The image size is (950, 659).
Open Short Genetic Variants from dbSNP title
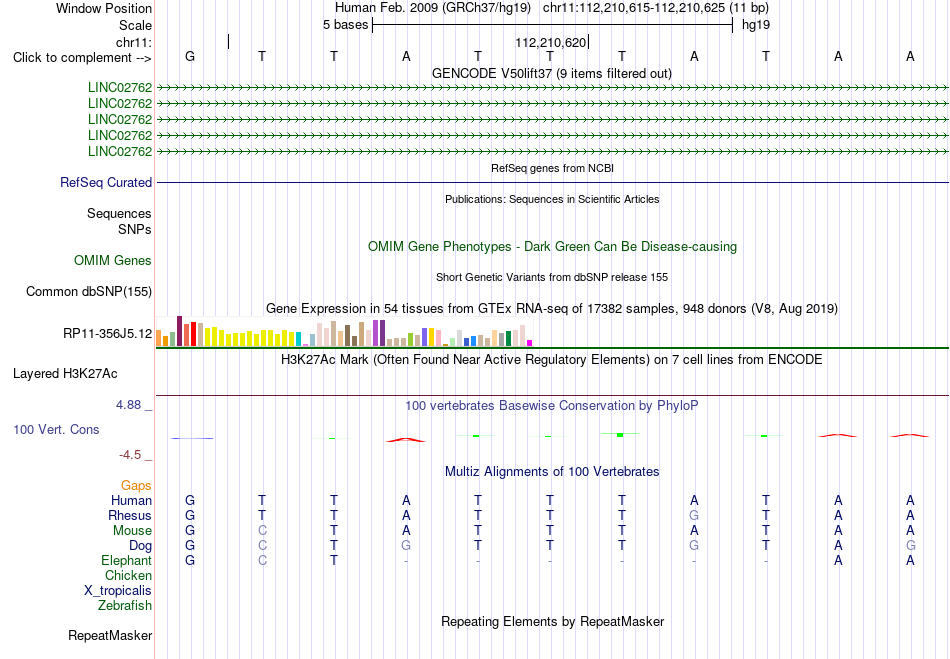pyautogui.click(x=552, y=277)
